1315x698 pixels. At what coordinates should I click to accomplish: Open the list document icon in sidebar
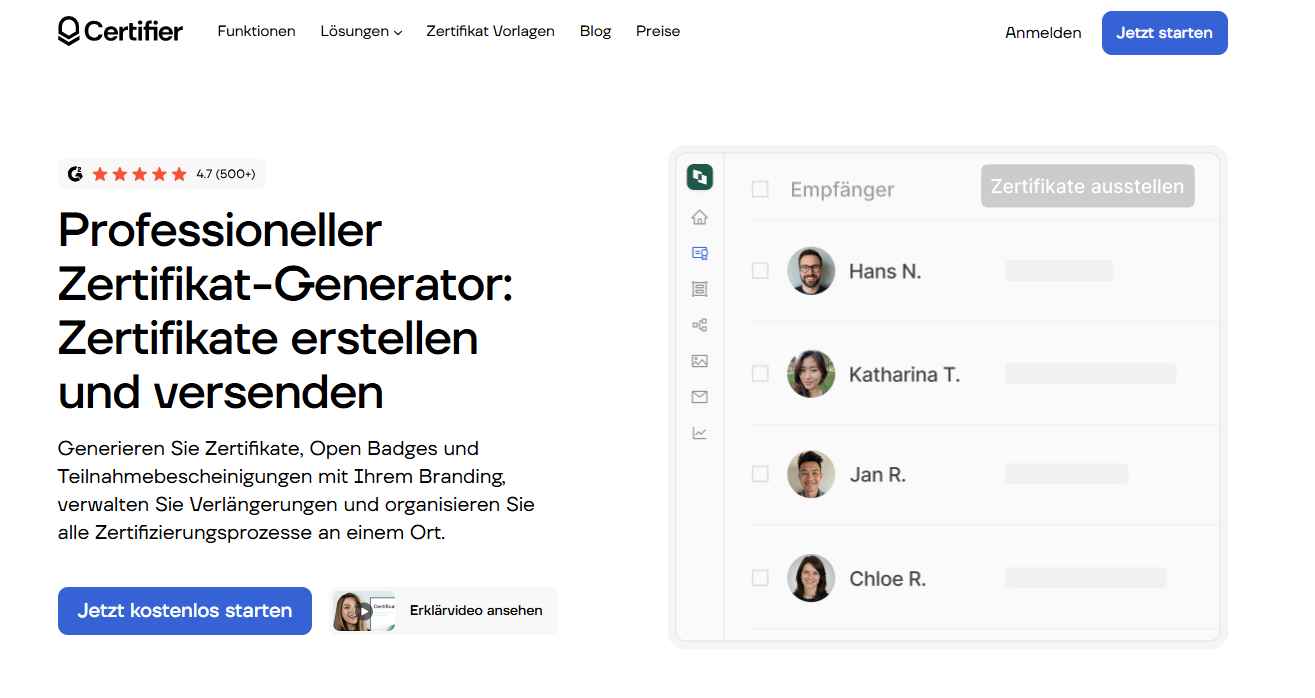[699, 289]
